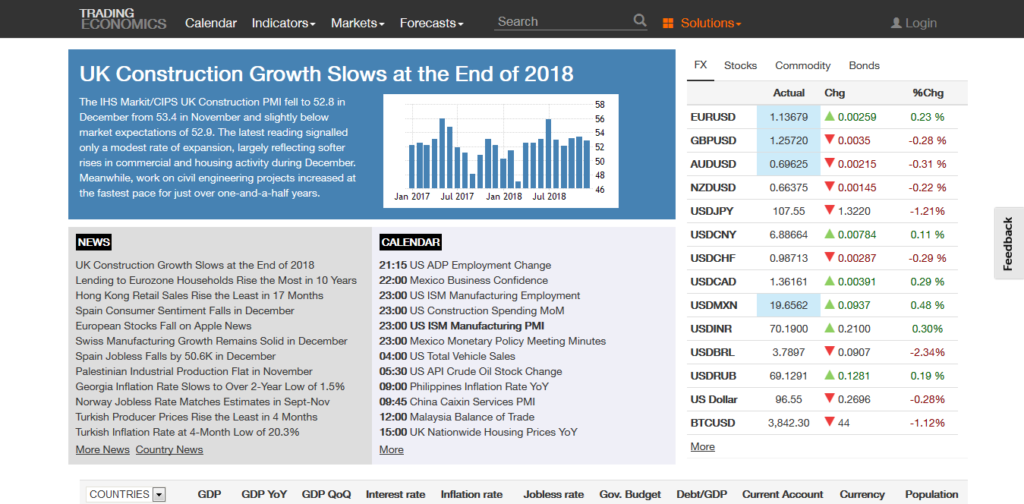
Task: Open Swiss Manufacturing Growth news item
Action: tap(212, 341)
